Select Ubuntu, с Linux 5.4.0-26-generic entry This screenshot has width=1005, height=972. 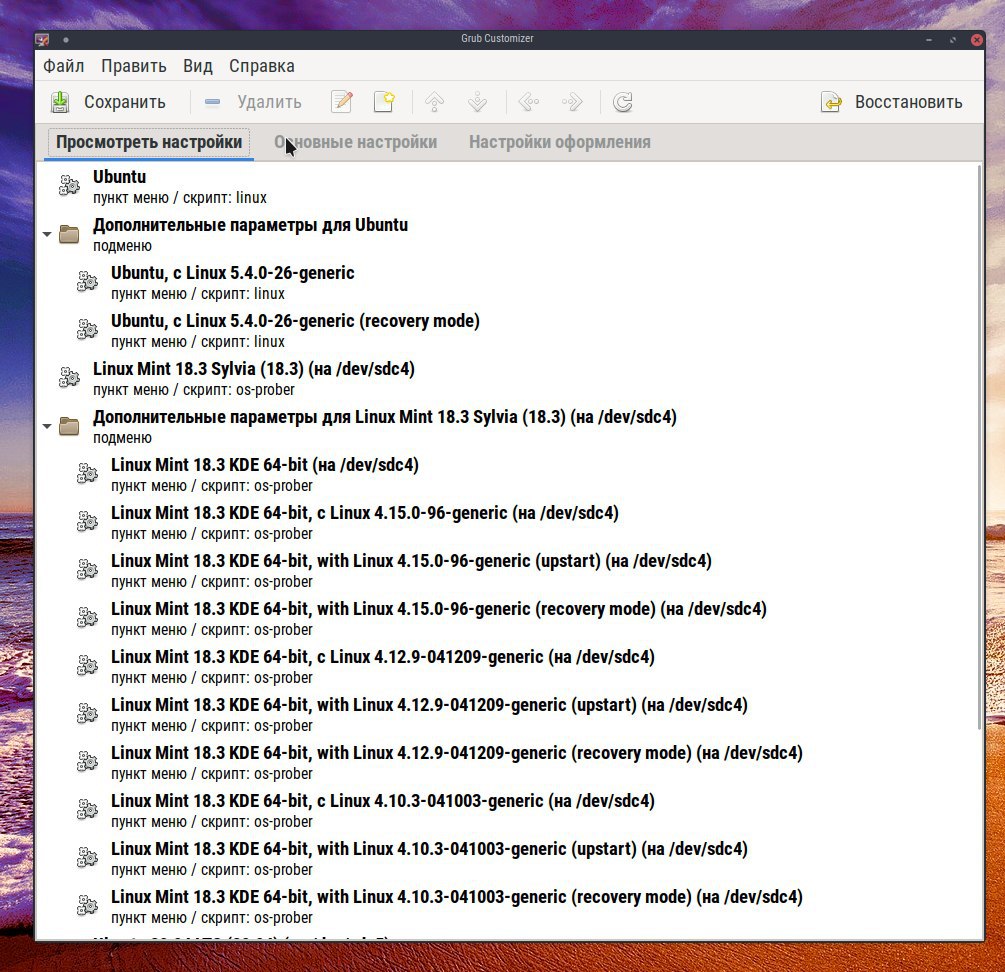click(507, 283)
